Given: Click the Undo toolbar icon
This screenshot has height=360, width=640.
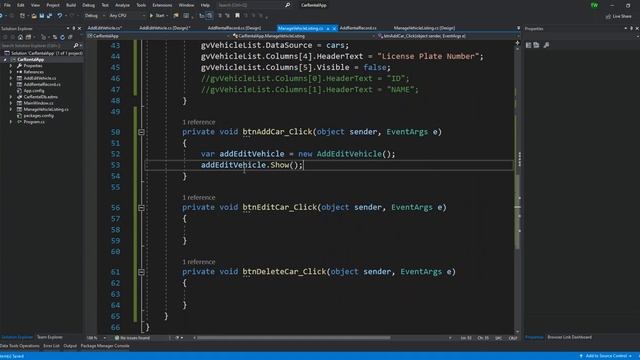Looking at the screenshot, I should (x=60, y=16).
